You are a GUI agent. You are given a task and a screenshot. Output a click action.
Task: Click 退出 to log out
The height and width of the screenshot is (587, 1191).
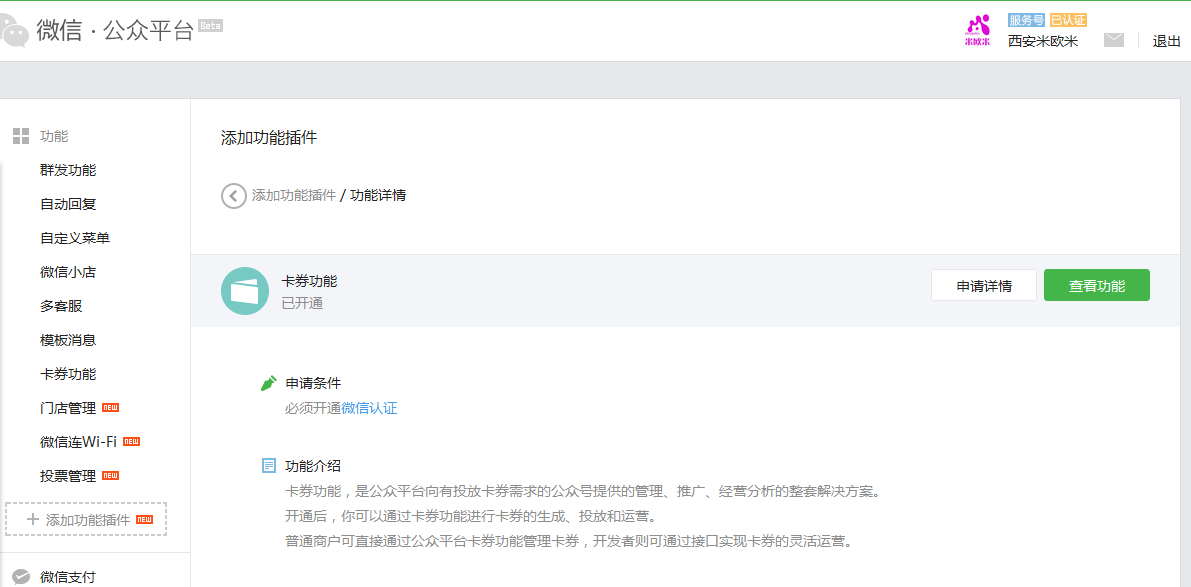(x=1167, y=41)
